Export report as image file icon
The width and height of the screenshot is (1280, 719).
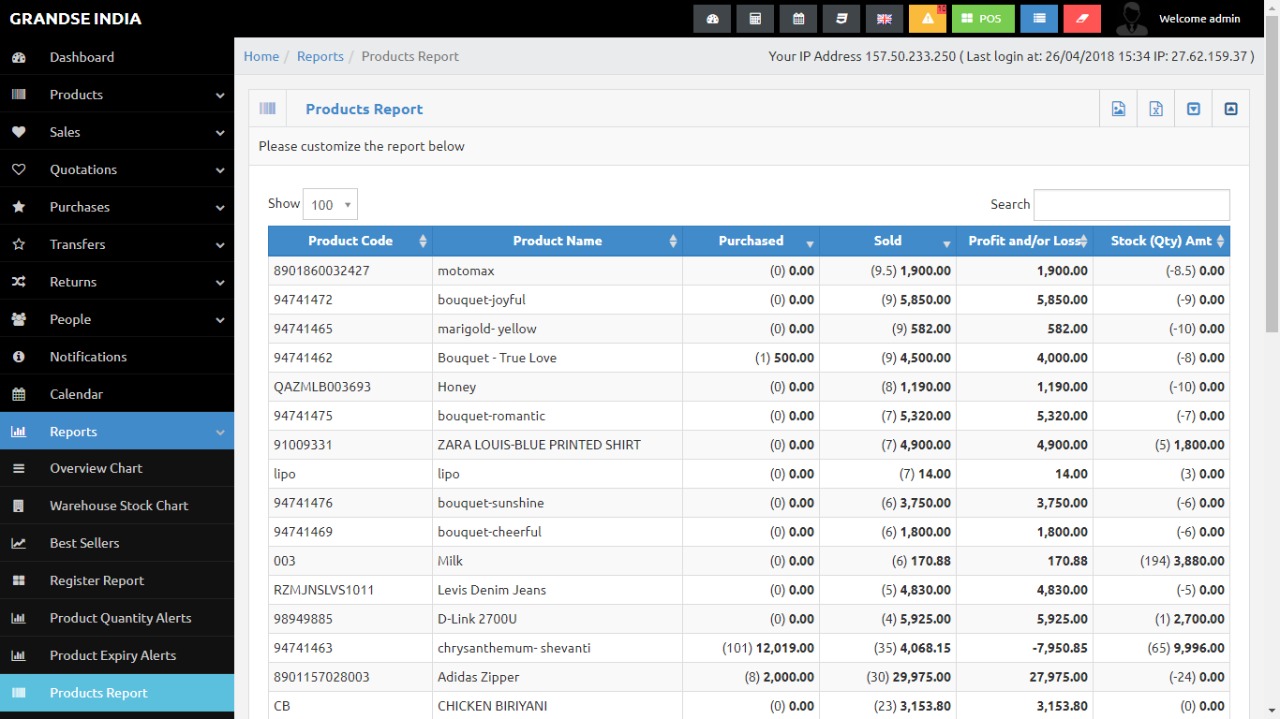pos(1119,109)
